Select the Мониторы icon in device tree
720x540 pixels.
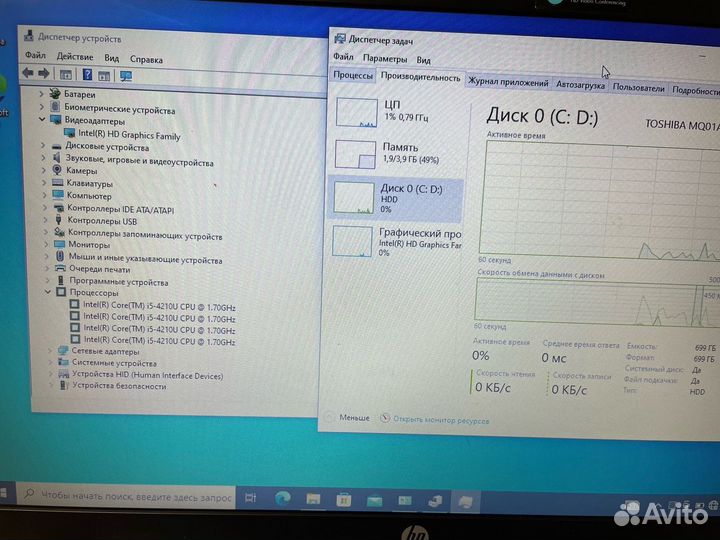coord(59,244)
